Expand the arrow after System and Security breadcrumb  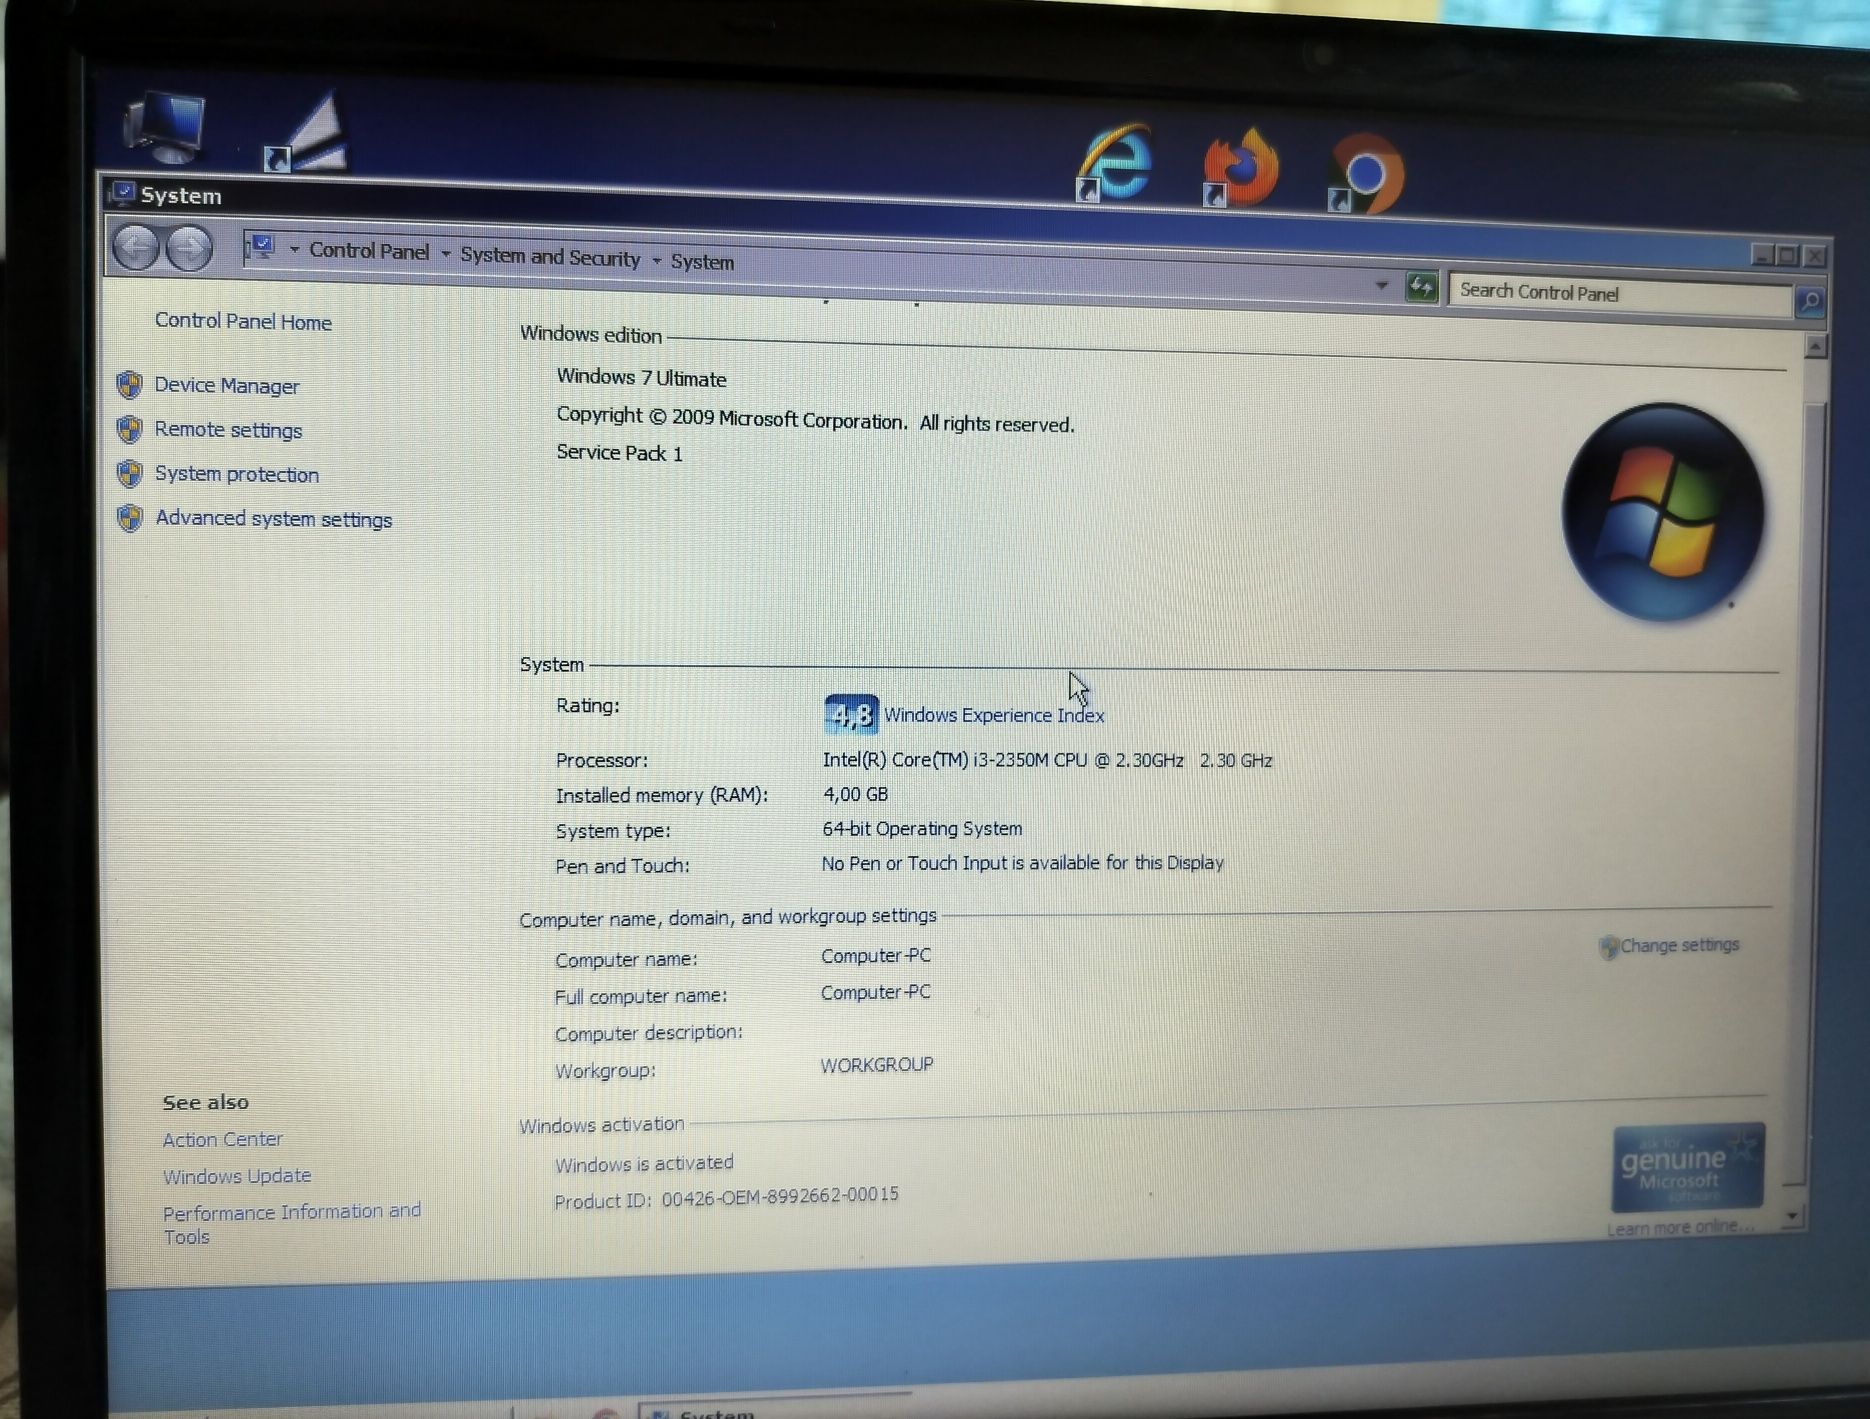[x=656, y=260]
